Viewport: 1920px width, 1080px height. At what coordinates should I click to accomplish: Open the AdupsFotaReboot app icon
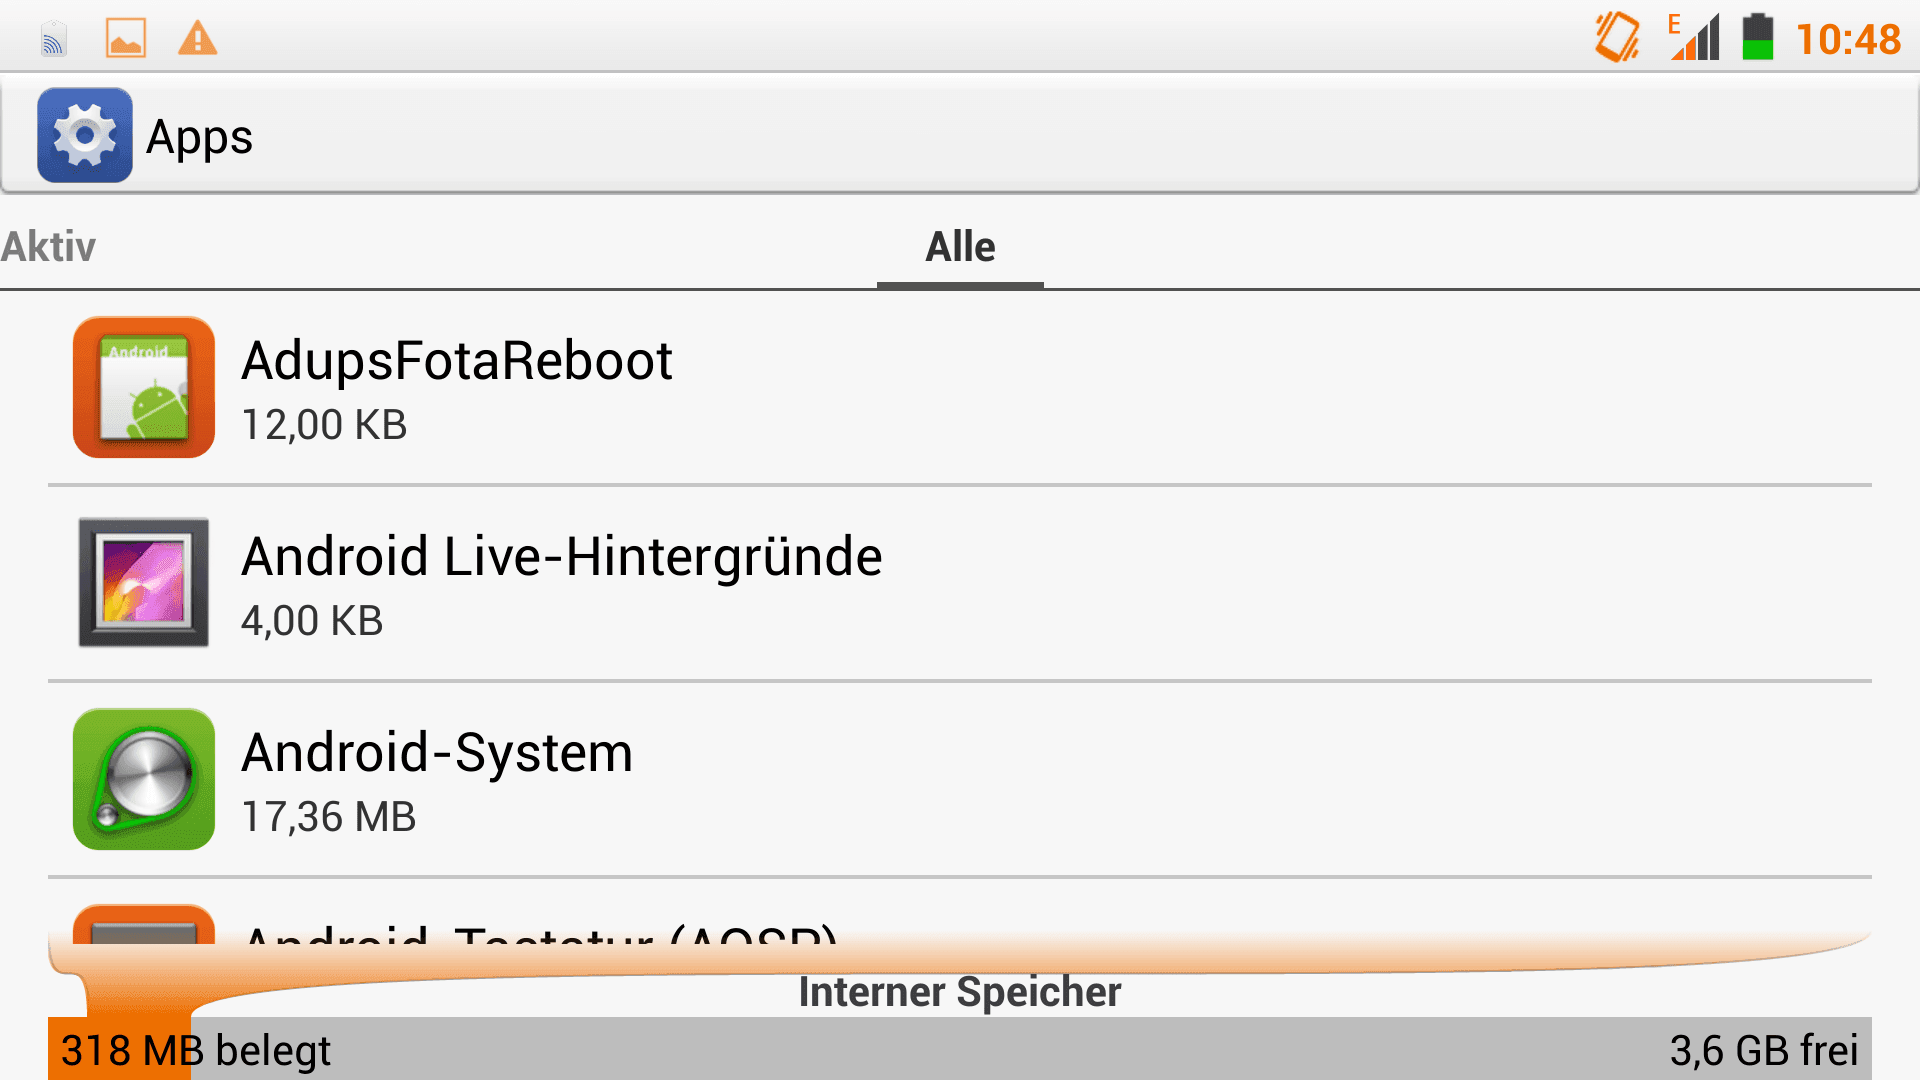coord(144,387)
